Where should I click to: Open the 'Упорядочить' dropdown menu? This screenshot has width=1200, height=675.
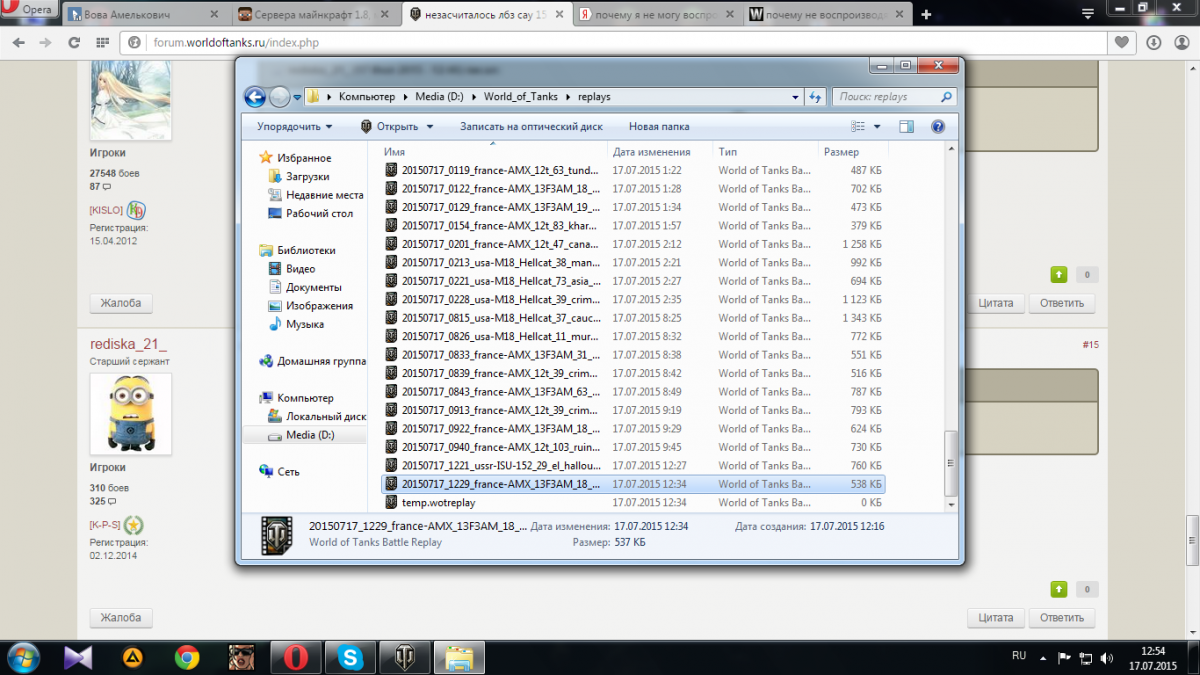pos(294,127)
